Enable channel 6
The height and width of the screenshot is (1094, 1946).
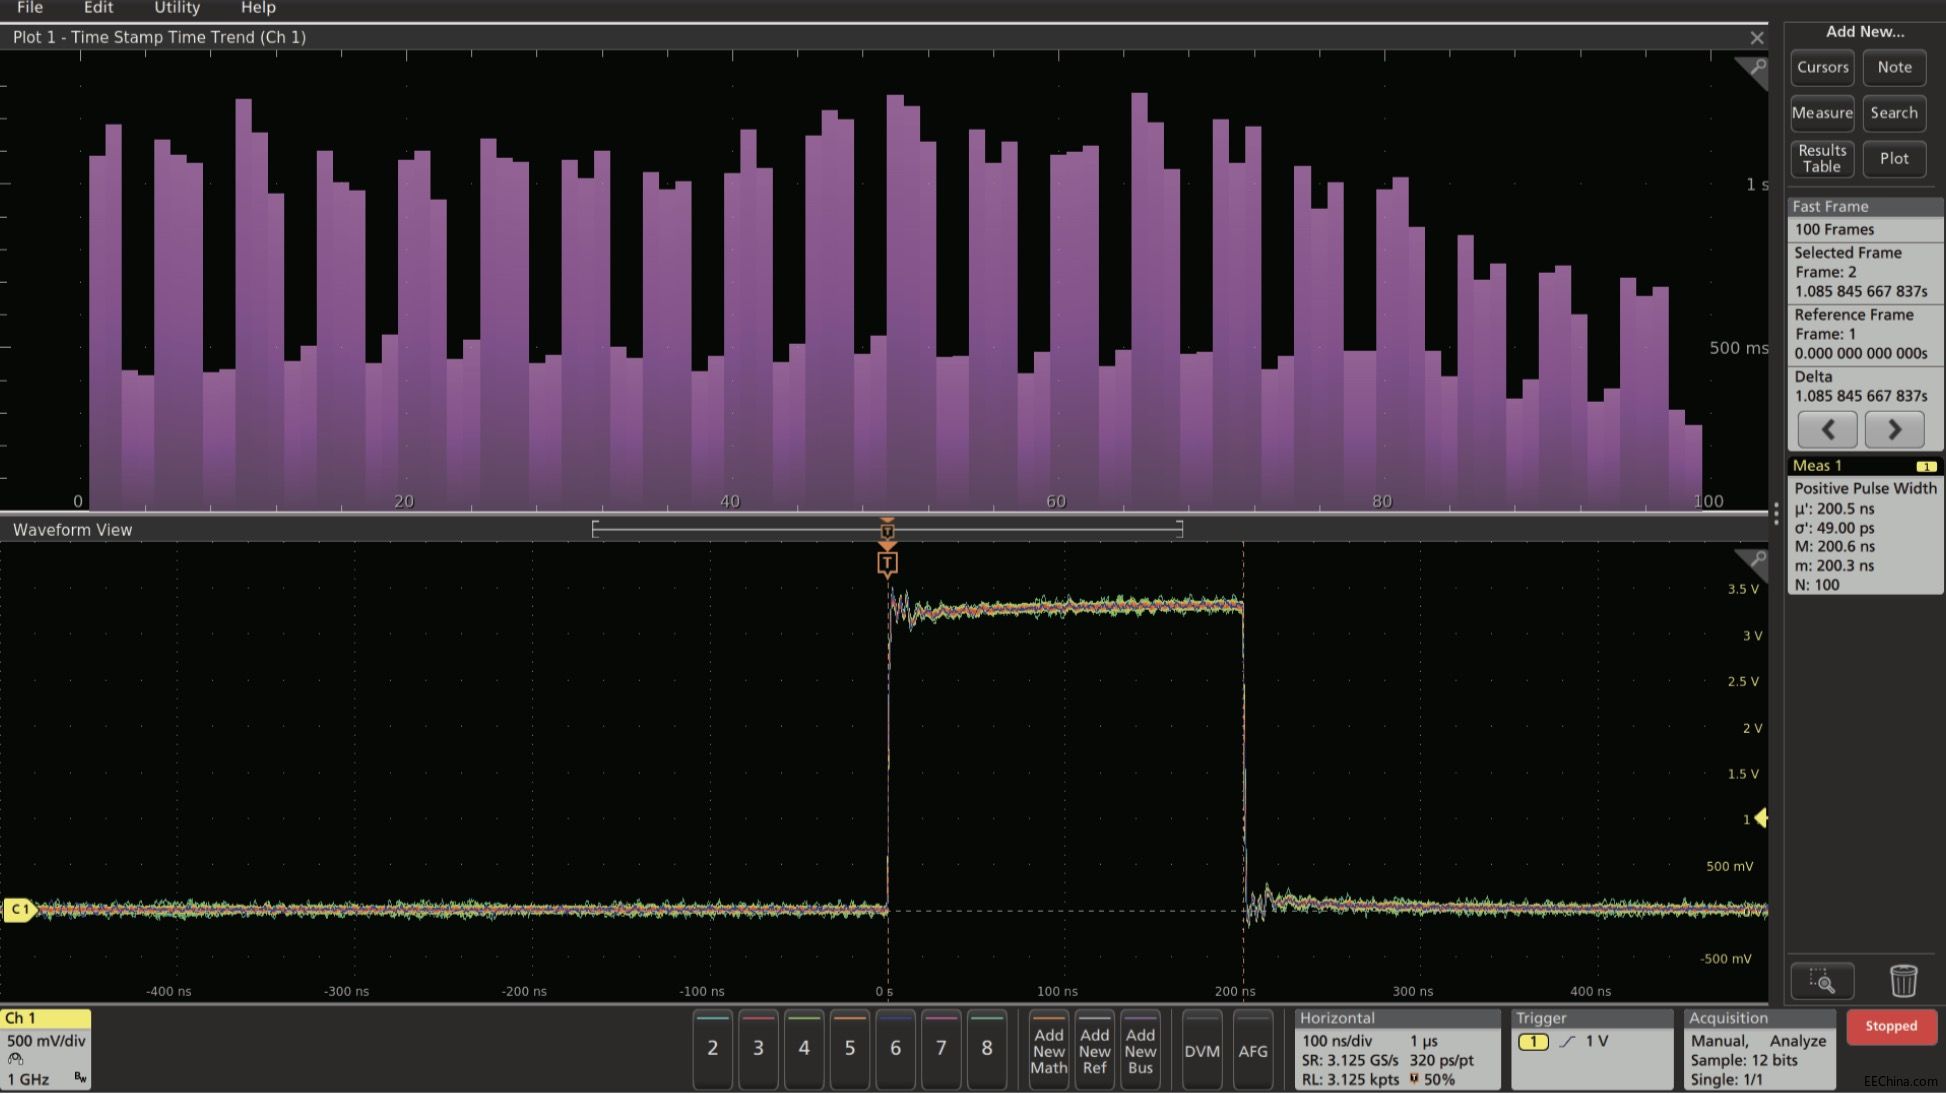[x=895, y=1049]
